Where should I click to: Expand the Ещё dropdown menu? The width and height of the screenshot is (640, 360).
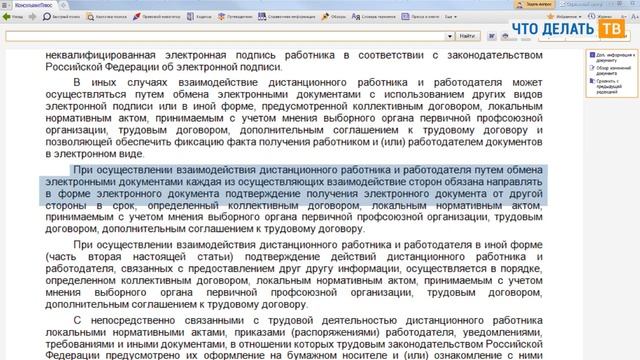[x=451, y=17]
